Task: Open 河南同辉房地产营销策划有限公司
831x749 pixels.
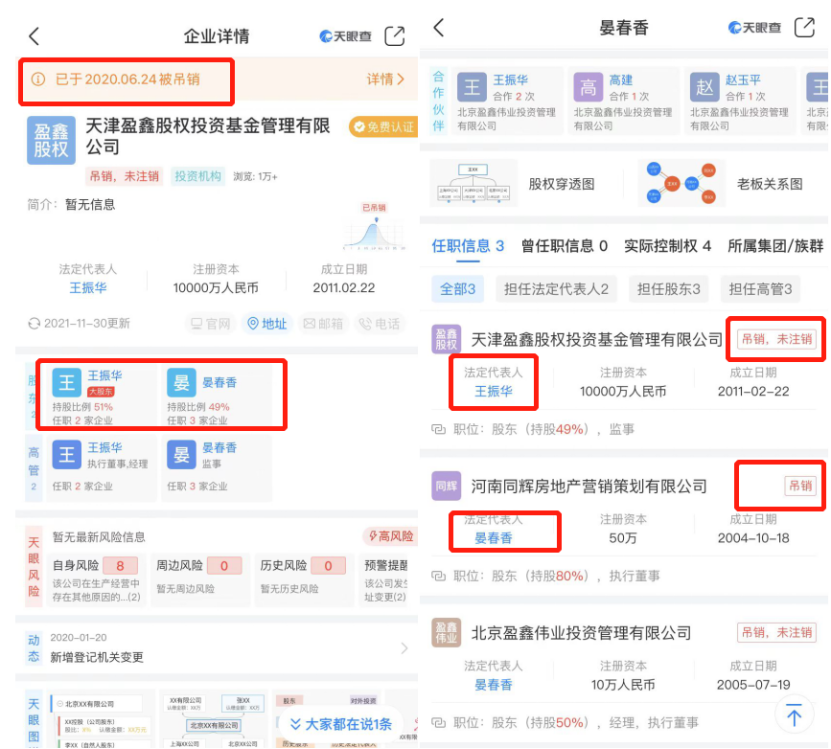Action: click(589, 486)
